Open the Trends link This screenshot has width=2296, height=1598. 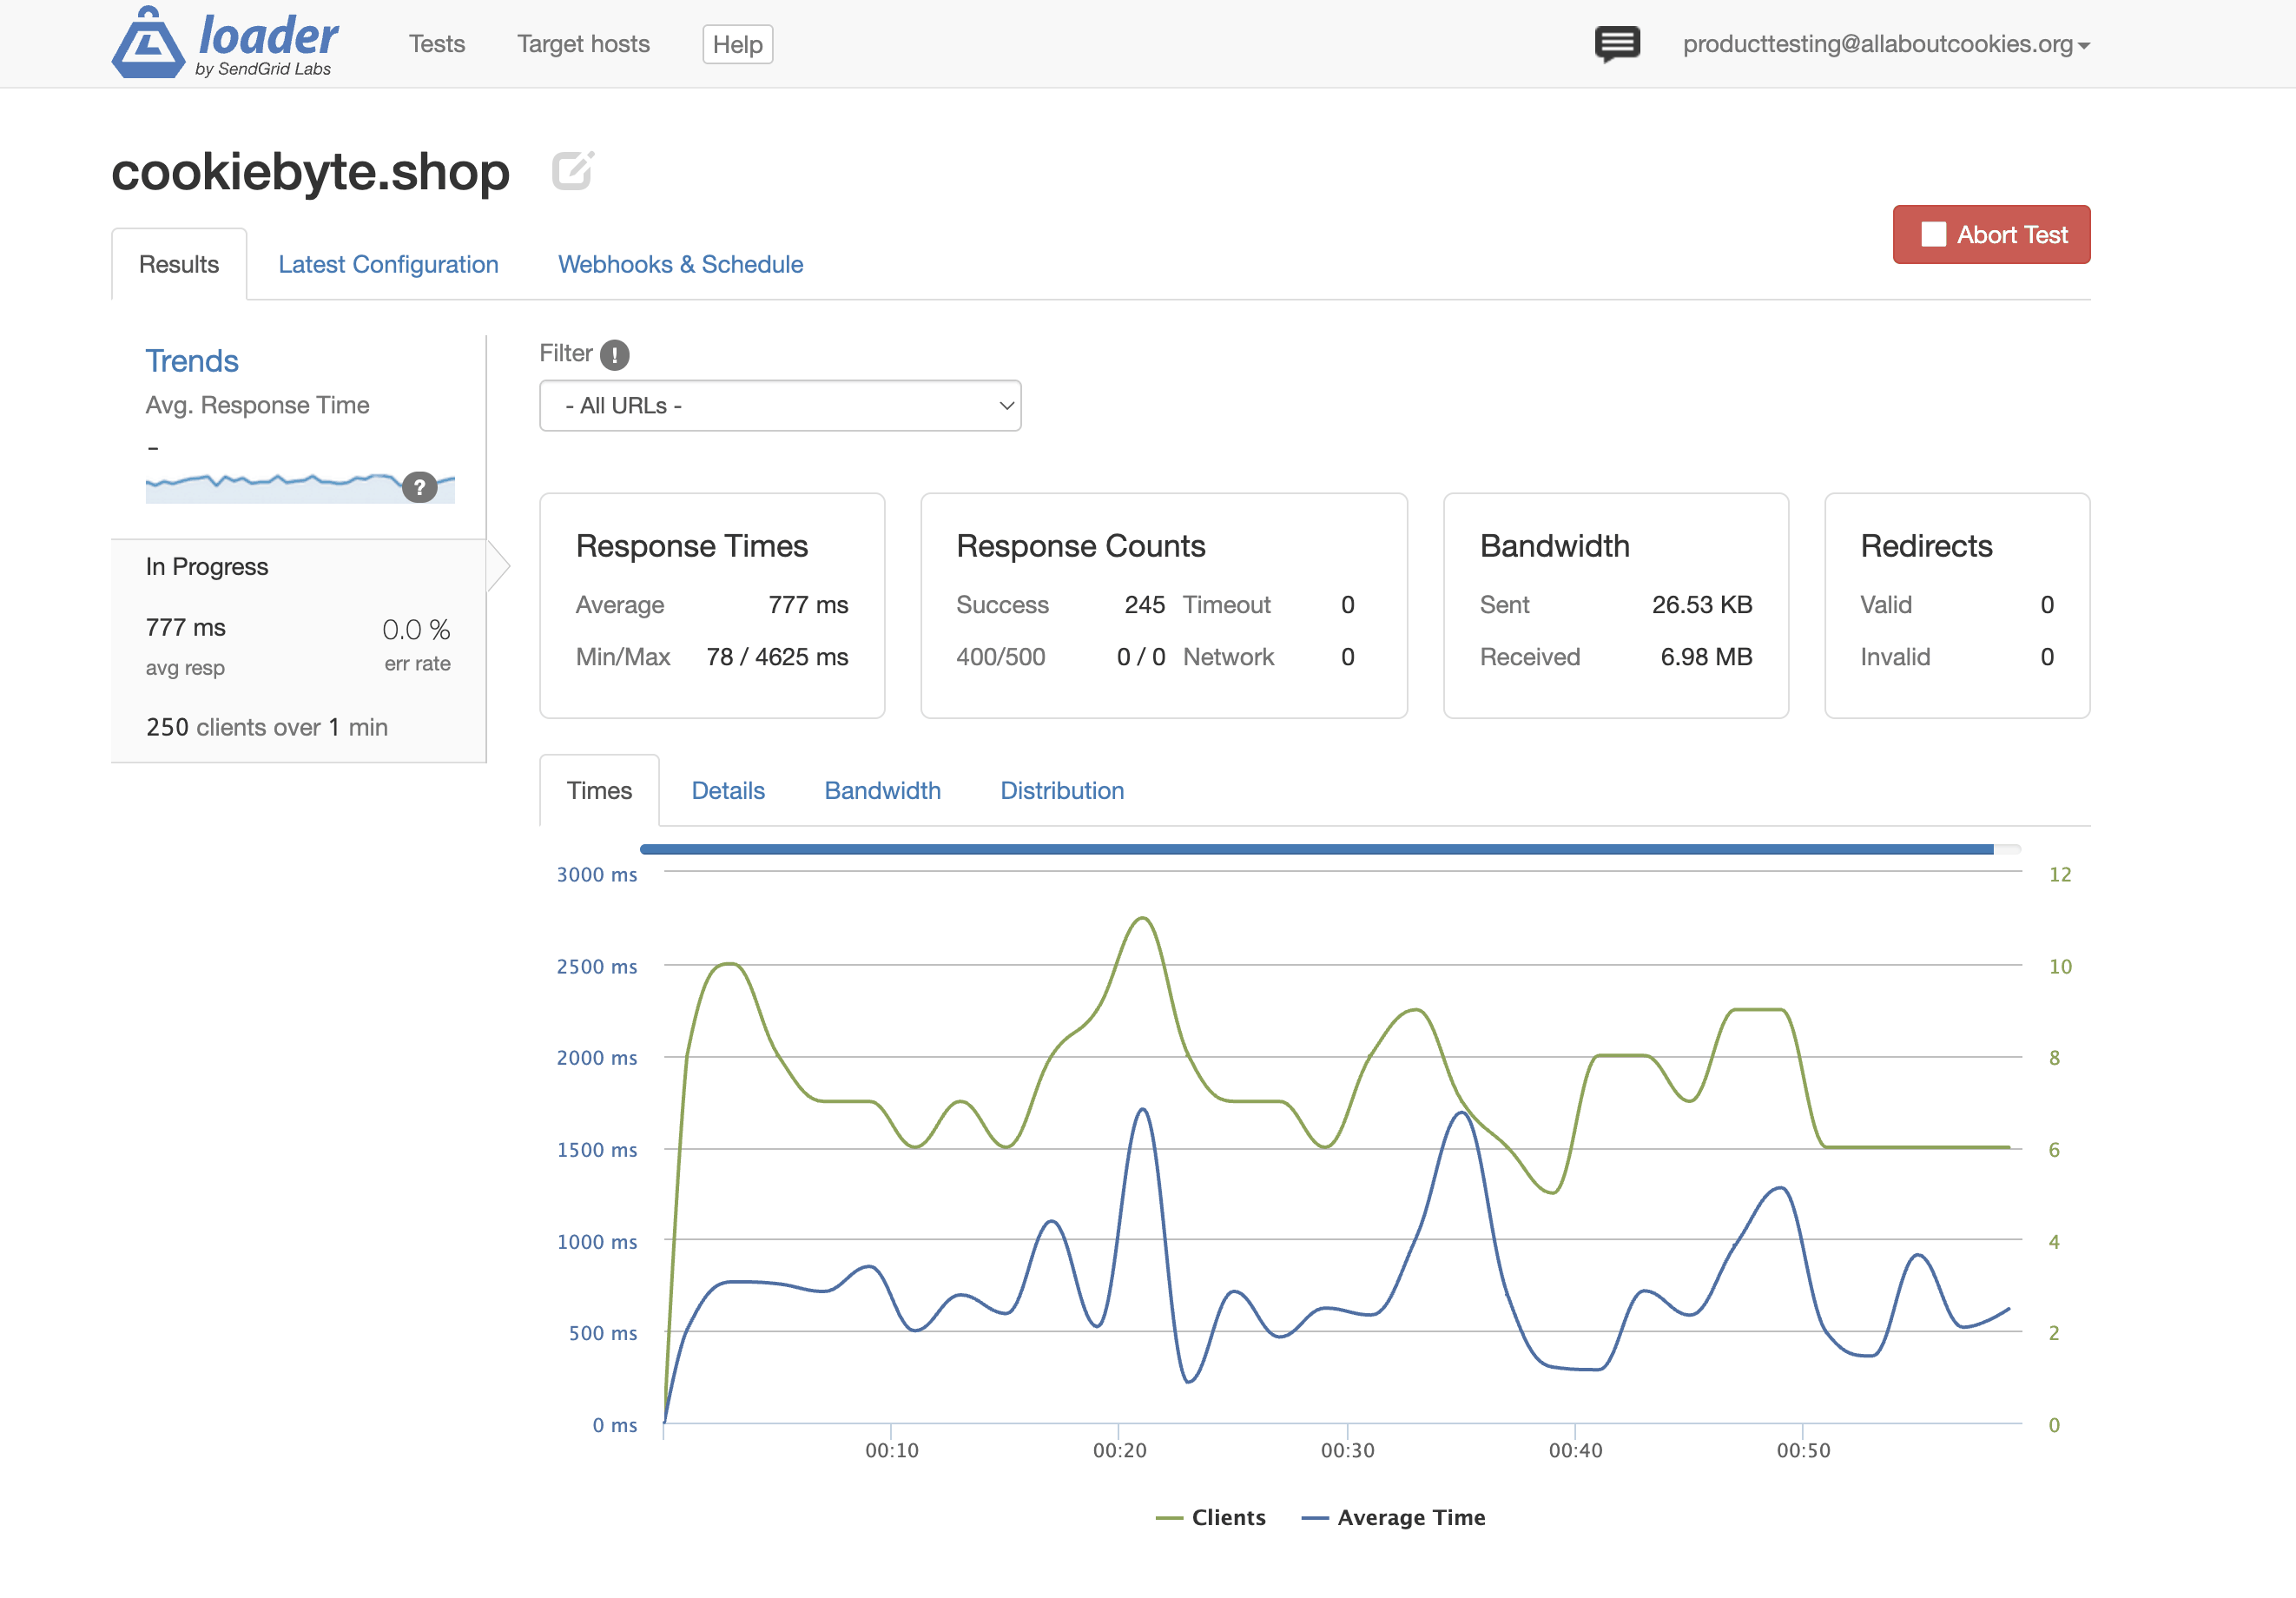(191, 360)
